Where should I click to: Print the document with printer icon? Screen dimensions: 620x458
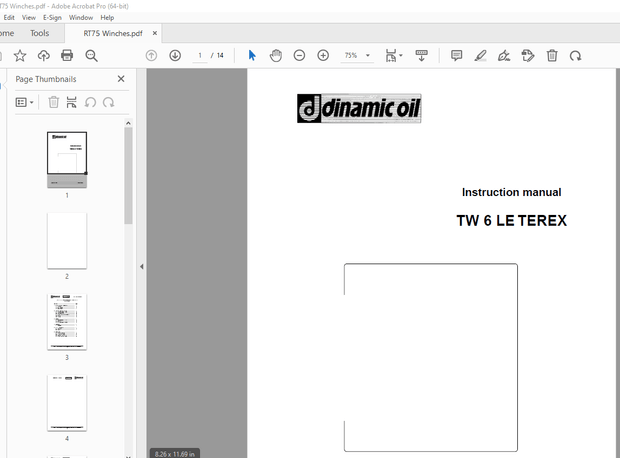click(67, 55)
